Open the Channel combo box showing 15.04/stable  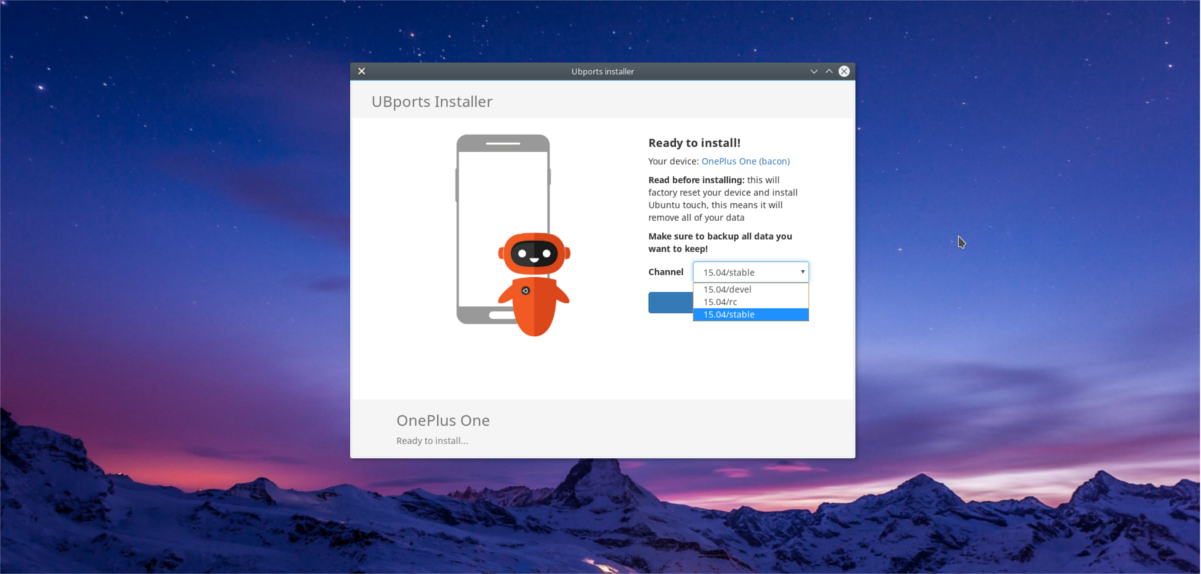click(x=751, y=272)
